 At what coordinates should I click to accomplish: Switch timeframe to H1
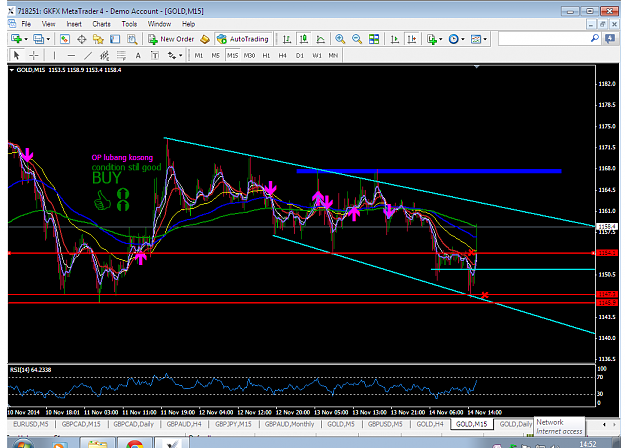[x=266, y=55]
